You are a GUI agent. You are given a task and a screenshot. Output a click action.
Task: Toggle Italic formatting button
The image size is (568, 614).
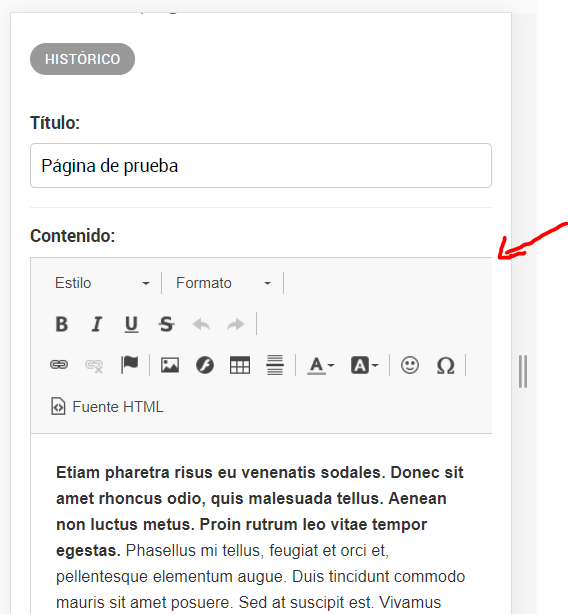(x=96, y=324)
